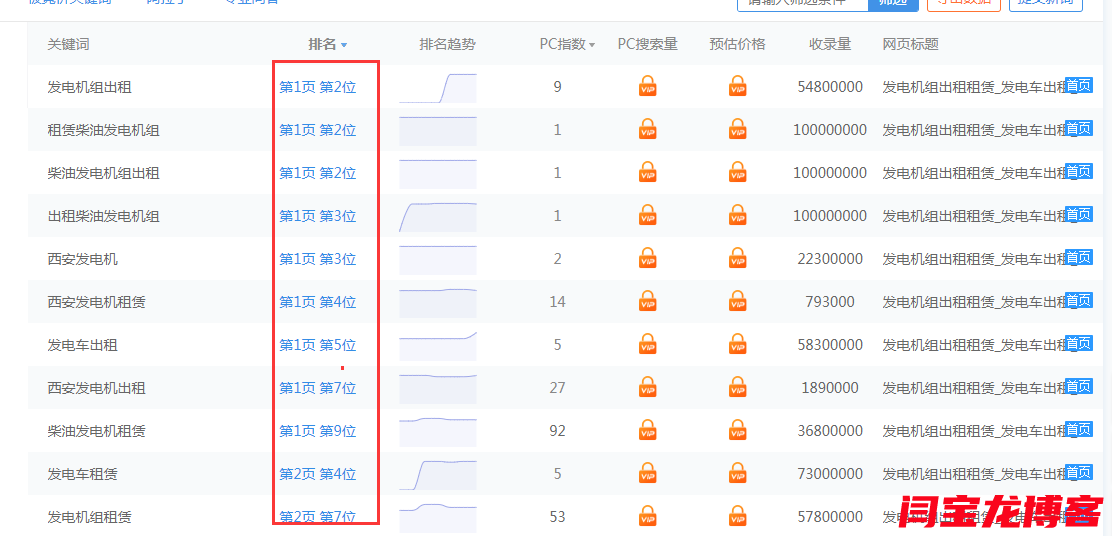This screenshot has height=536, width=1112.
Task: Click the 网页标题 column header
Action: point(911,44)
